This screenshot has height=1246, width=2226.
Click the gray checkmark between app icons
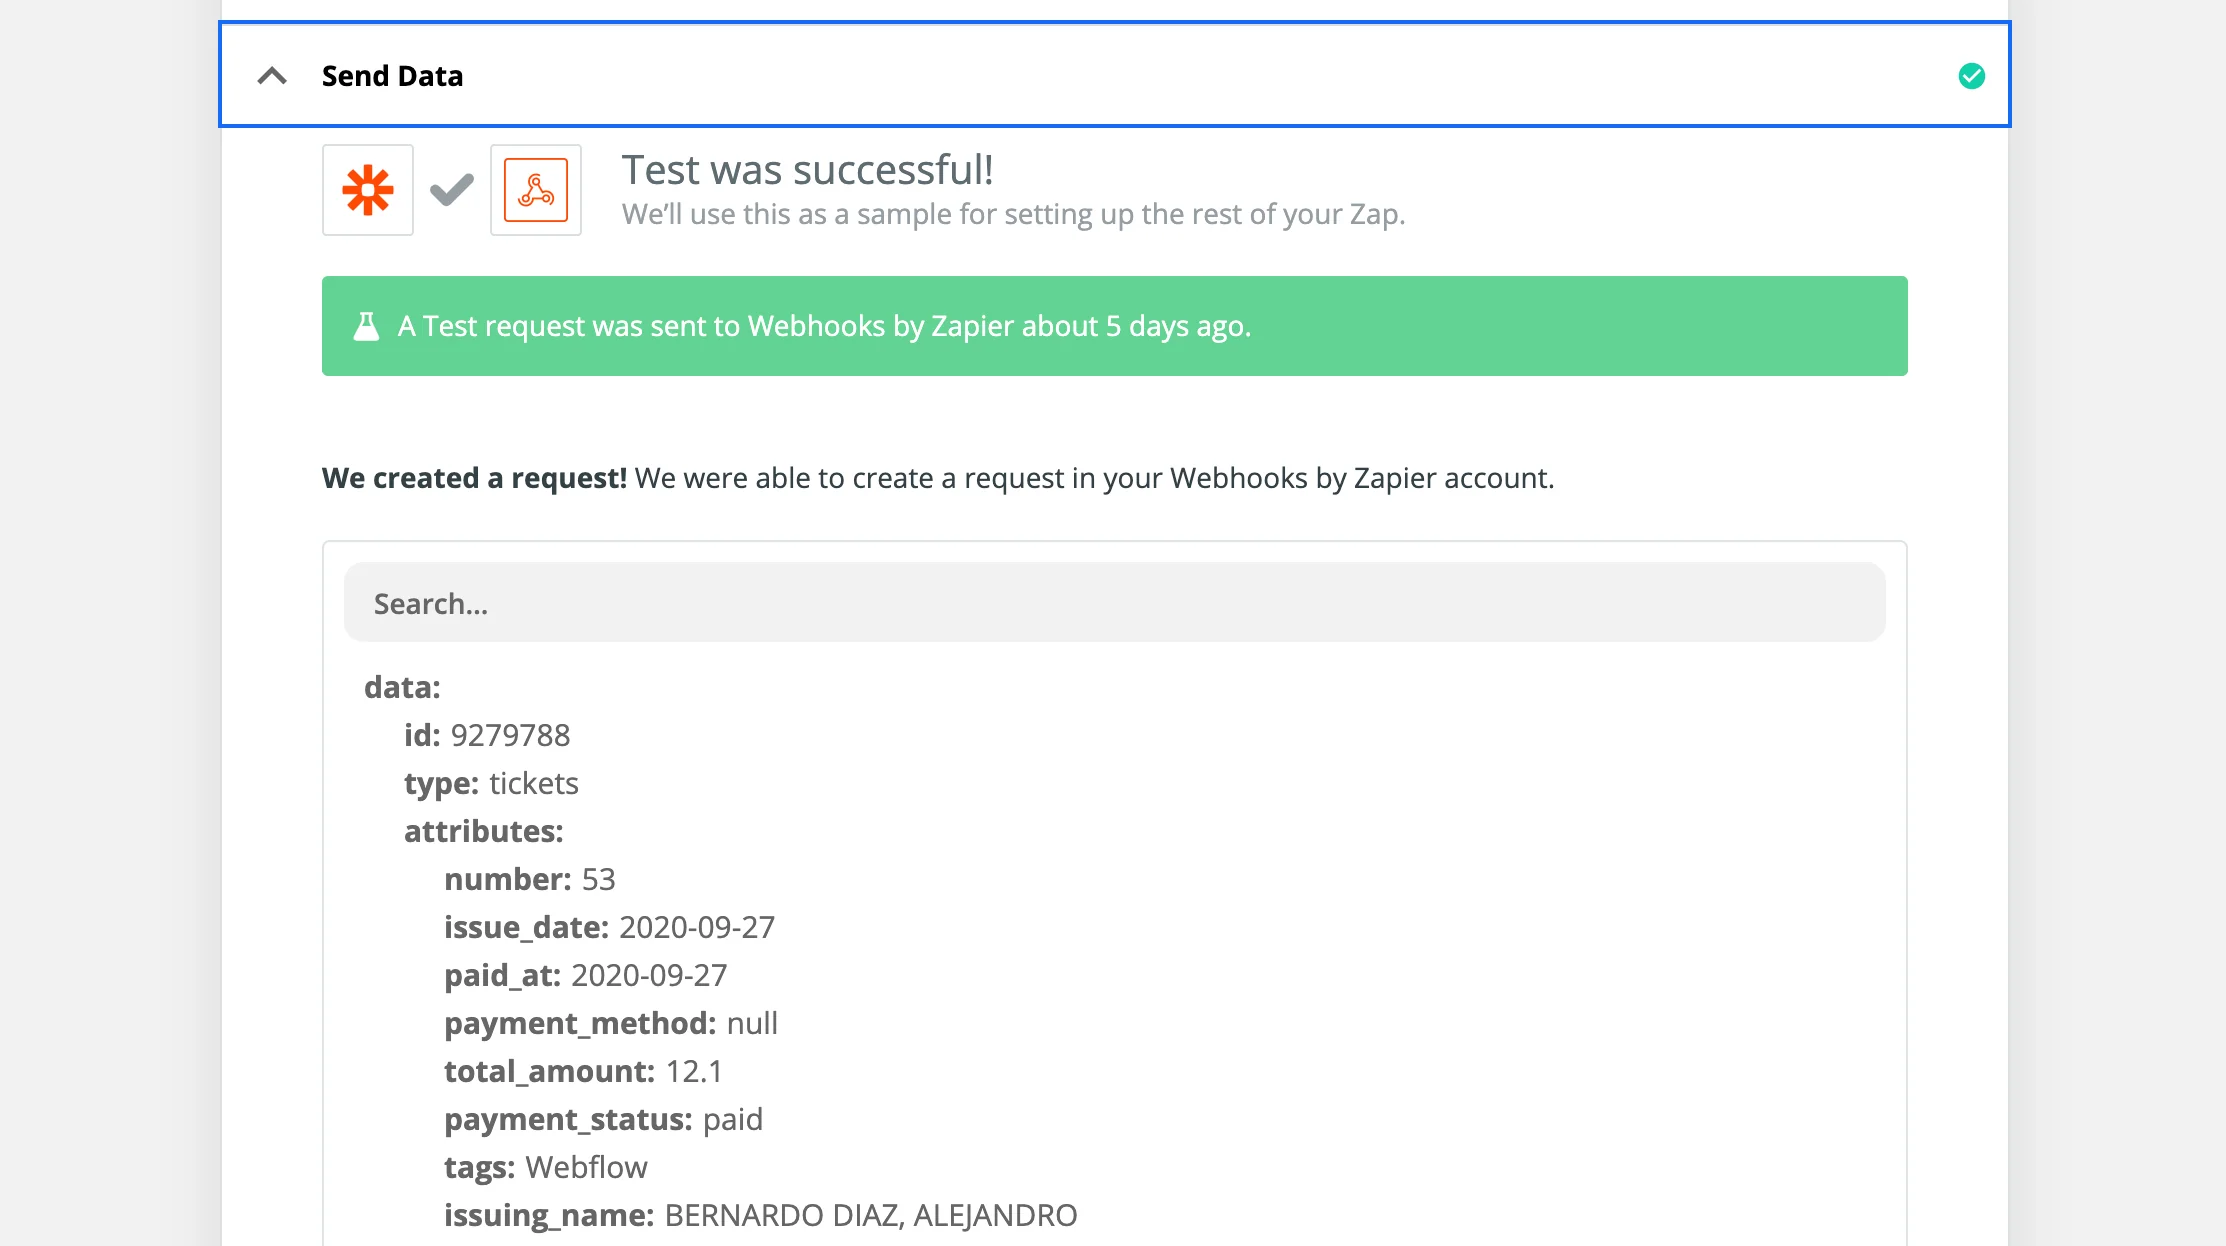pos(452,190)
